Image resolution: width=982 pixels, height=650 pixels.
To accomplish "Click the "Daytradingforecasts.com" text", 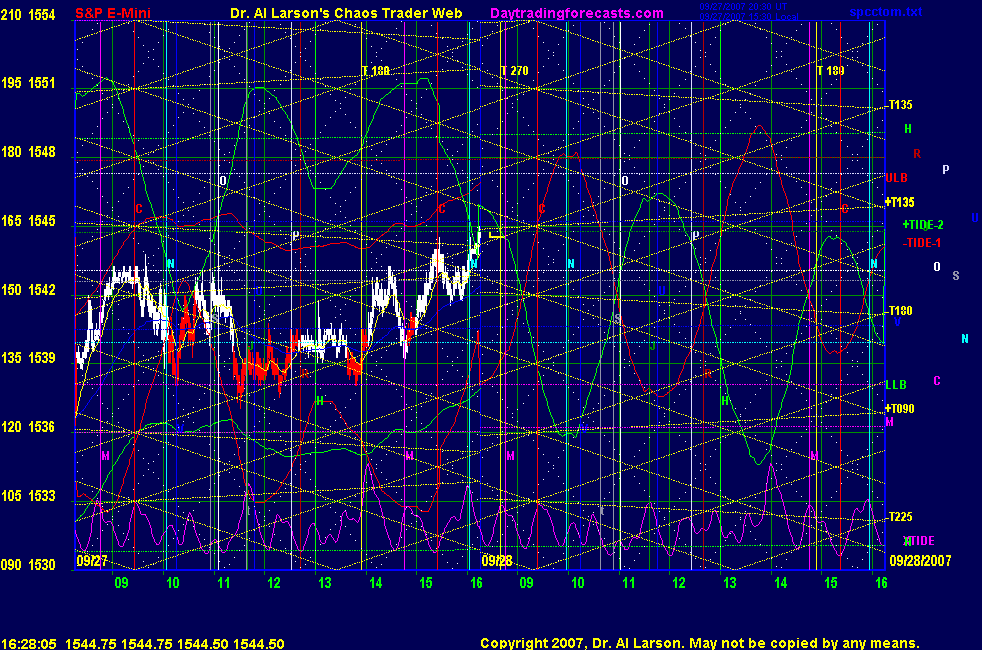I will point(577,13).
